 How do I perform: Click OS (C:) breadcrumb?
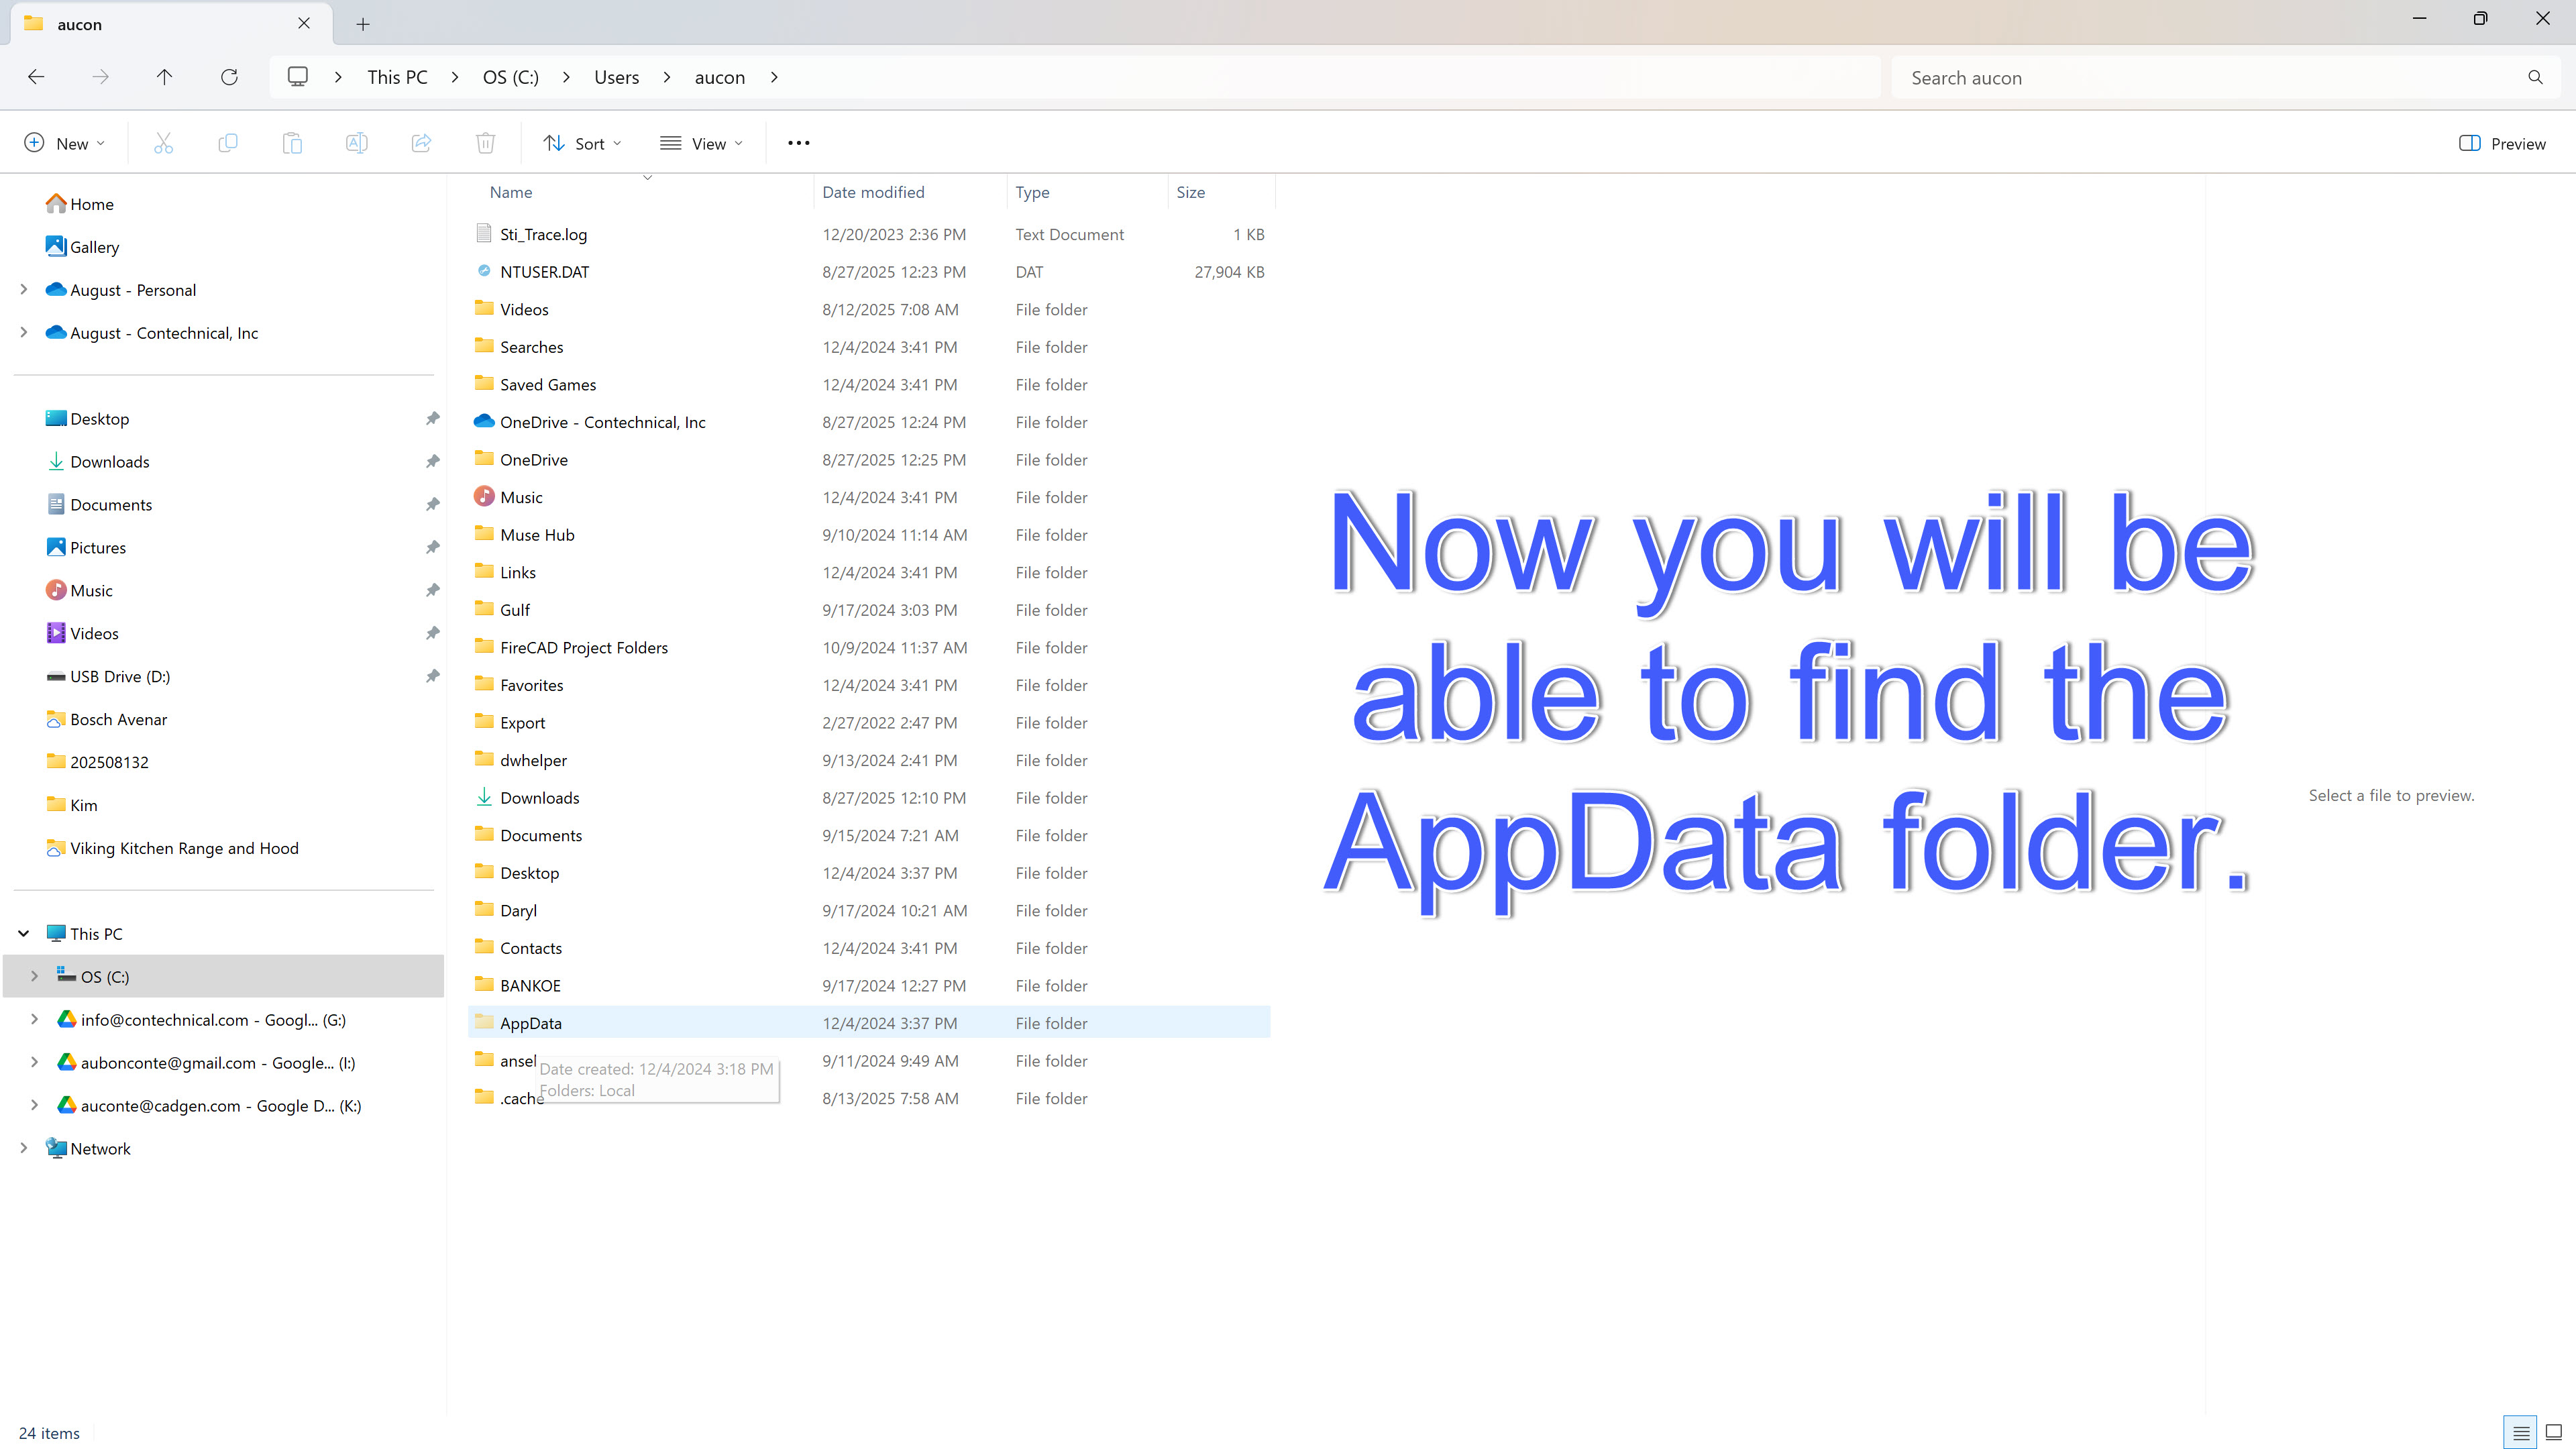point(511,77)
